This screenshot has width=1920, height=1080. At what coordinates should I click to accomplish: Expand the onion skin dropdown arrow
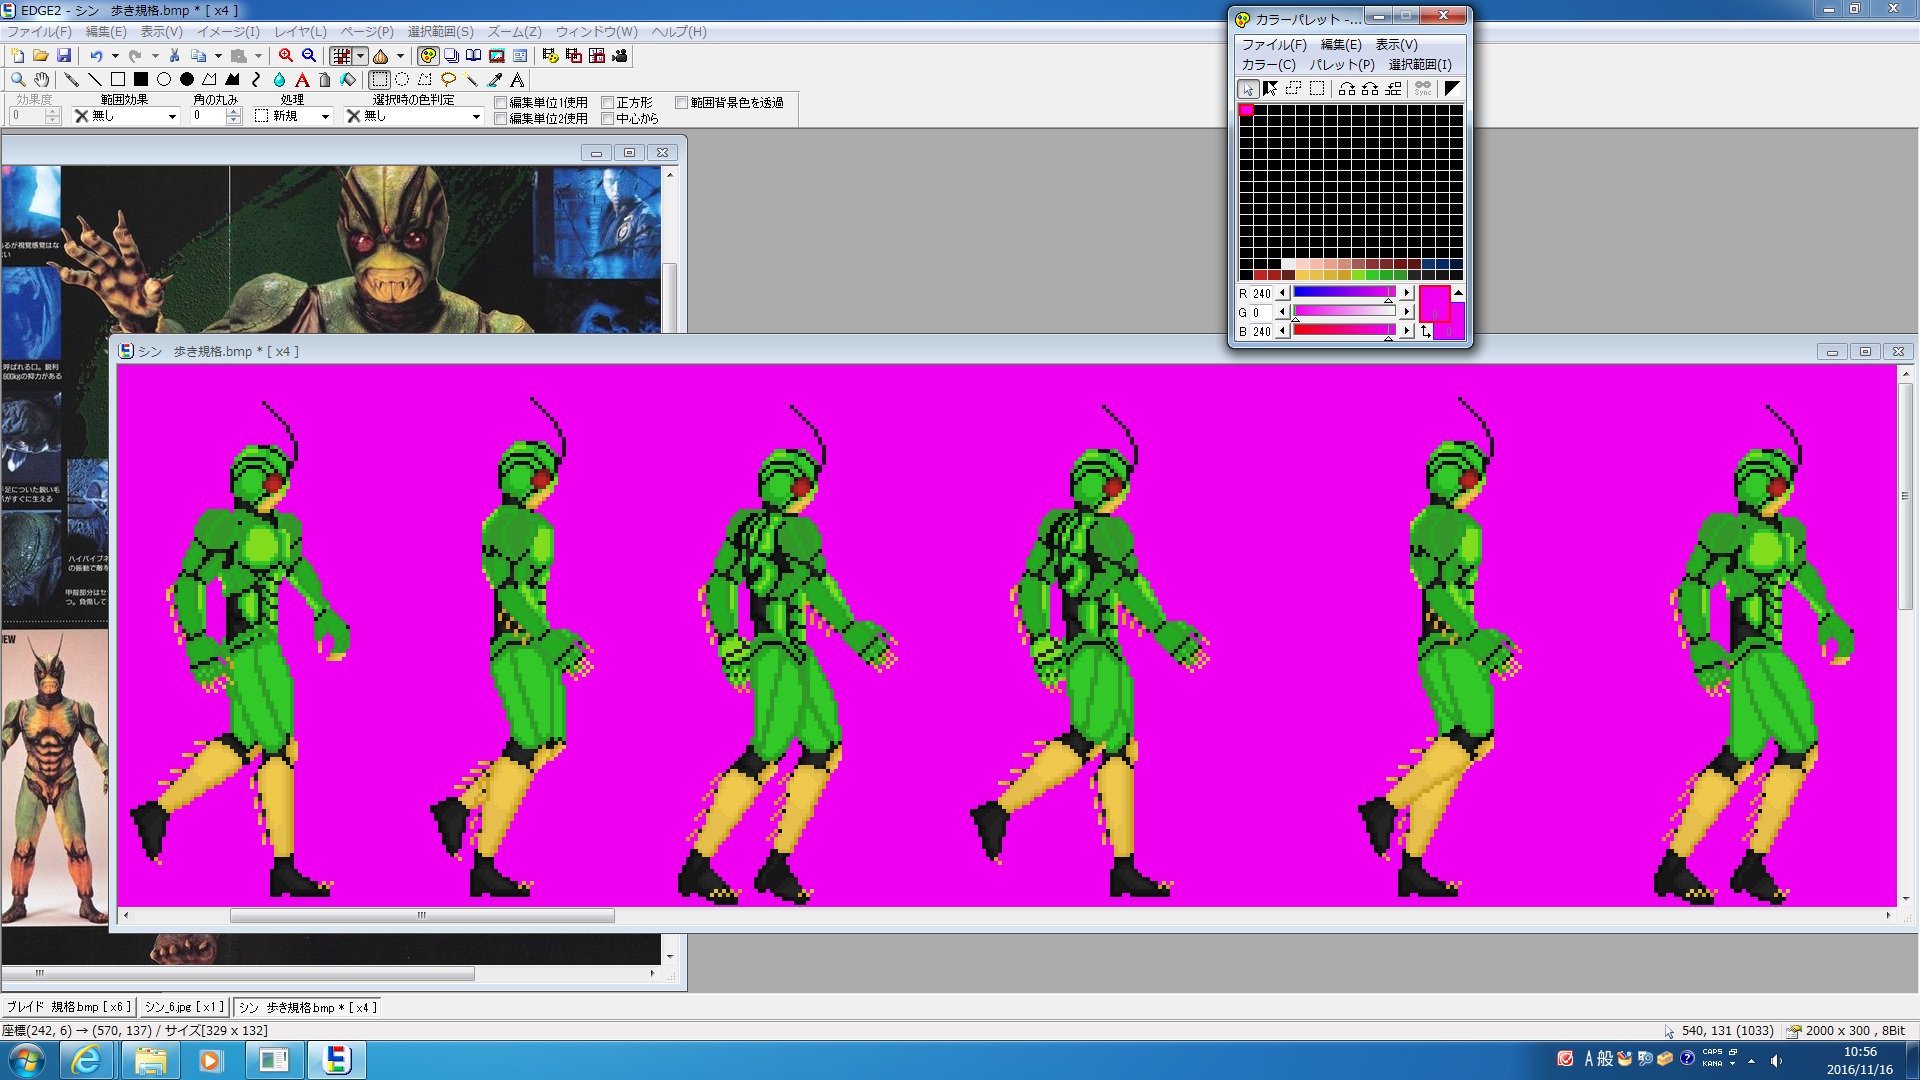(x=400, y=56)
